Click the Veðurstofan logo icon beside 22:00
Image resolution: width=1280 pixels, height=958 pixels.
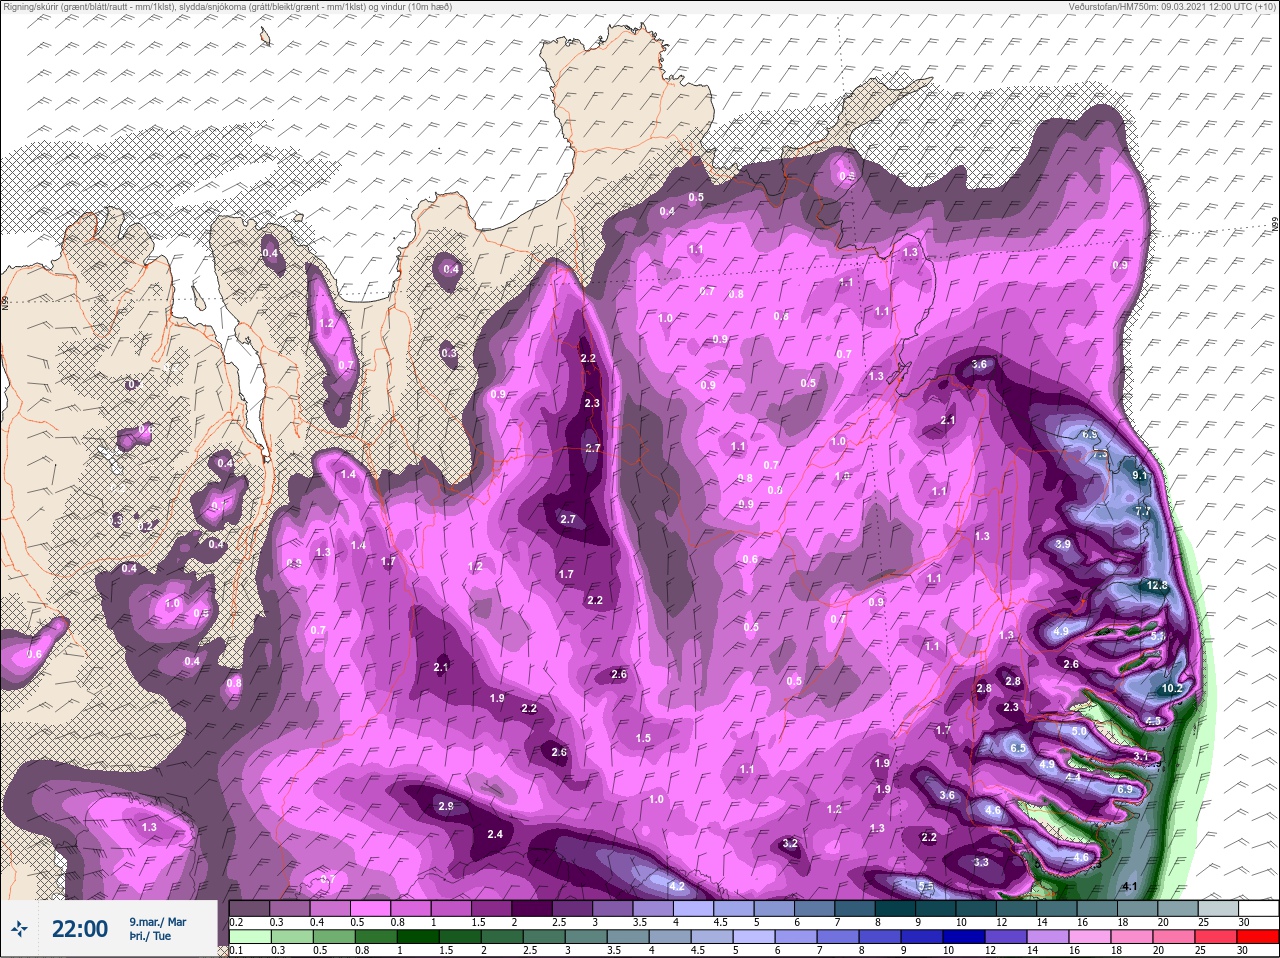pos(18,929)
